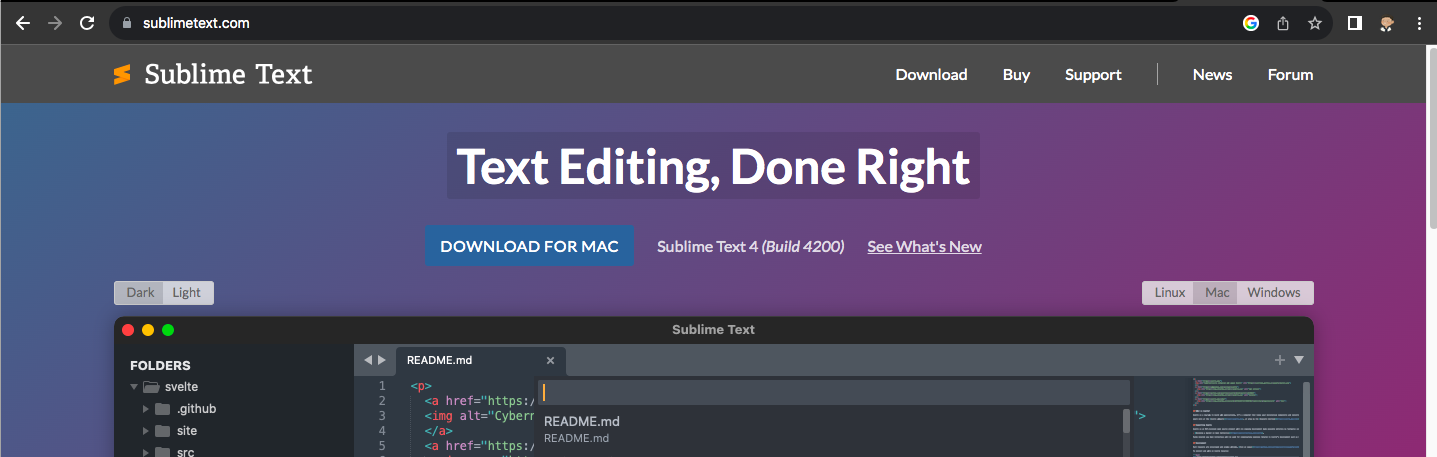This screenshot has width=1437, height=457.
Task: Bookmark this page with the star icon
Action: coord(1315,23)
